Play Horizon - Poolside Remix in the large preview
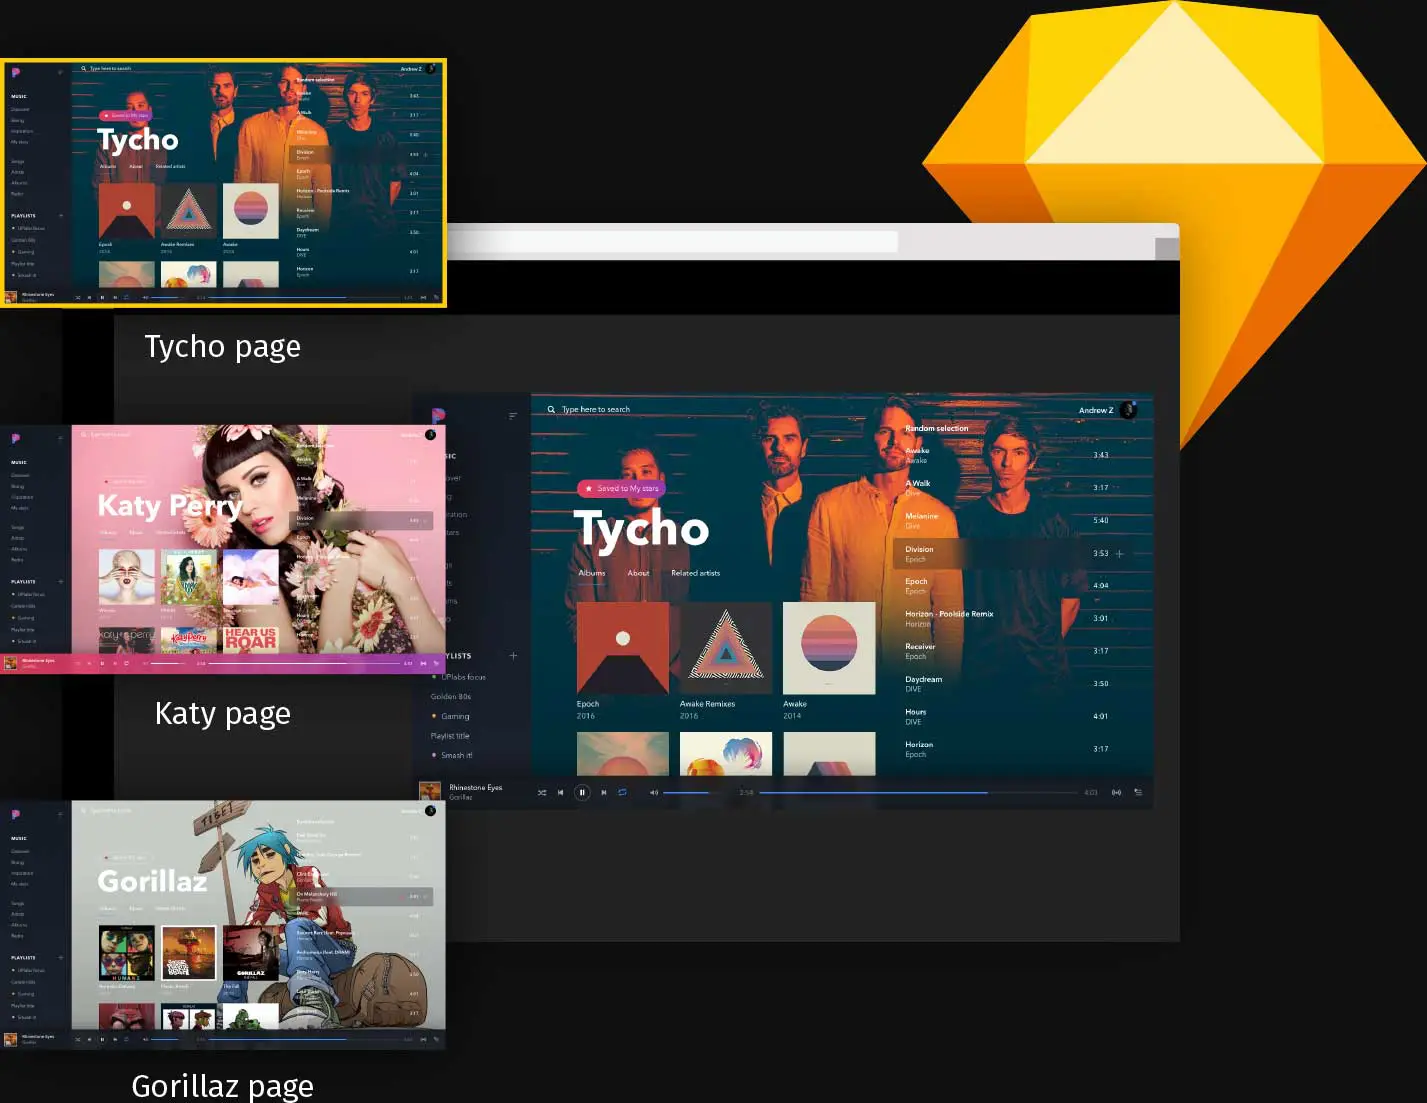 click(1010, 618)
